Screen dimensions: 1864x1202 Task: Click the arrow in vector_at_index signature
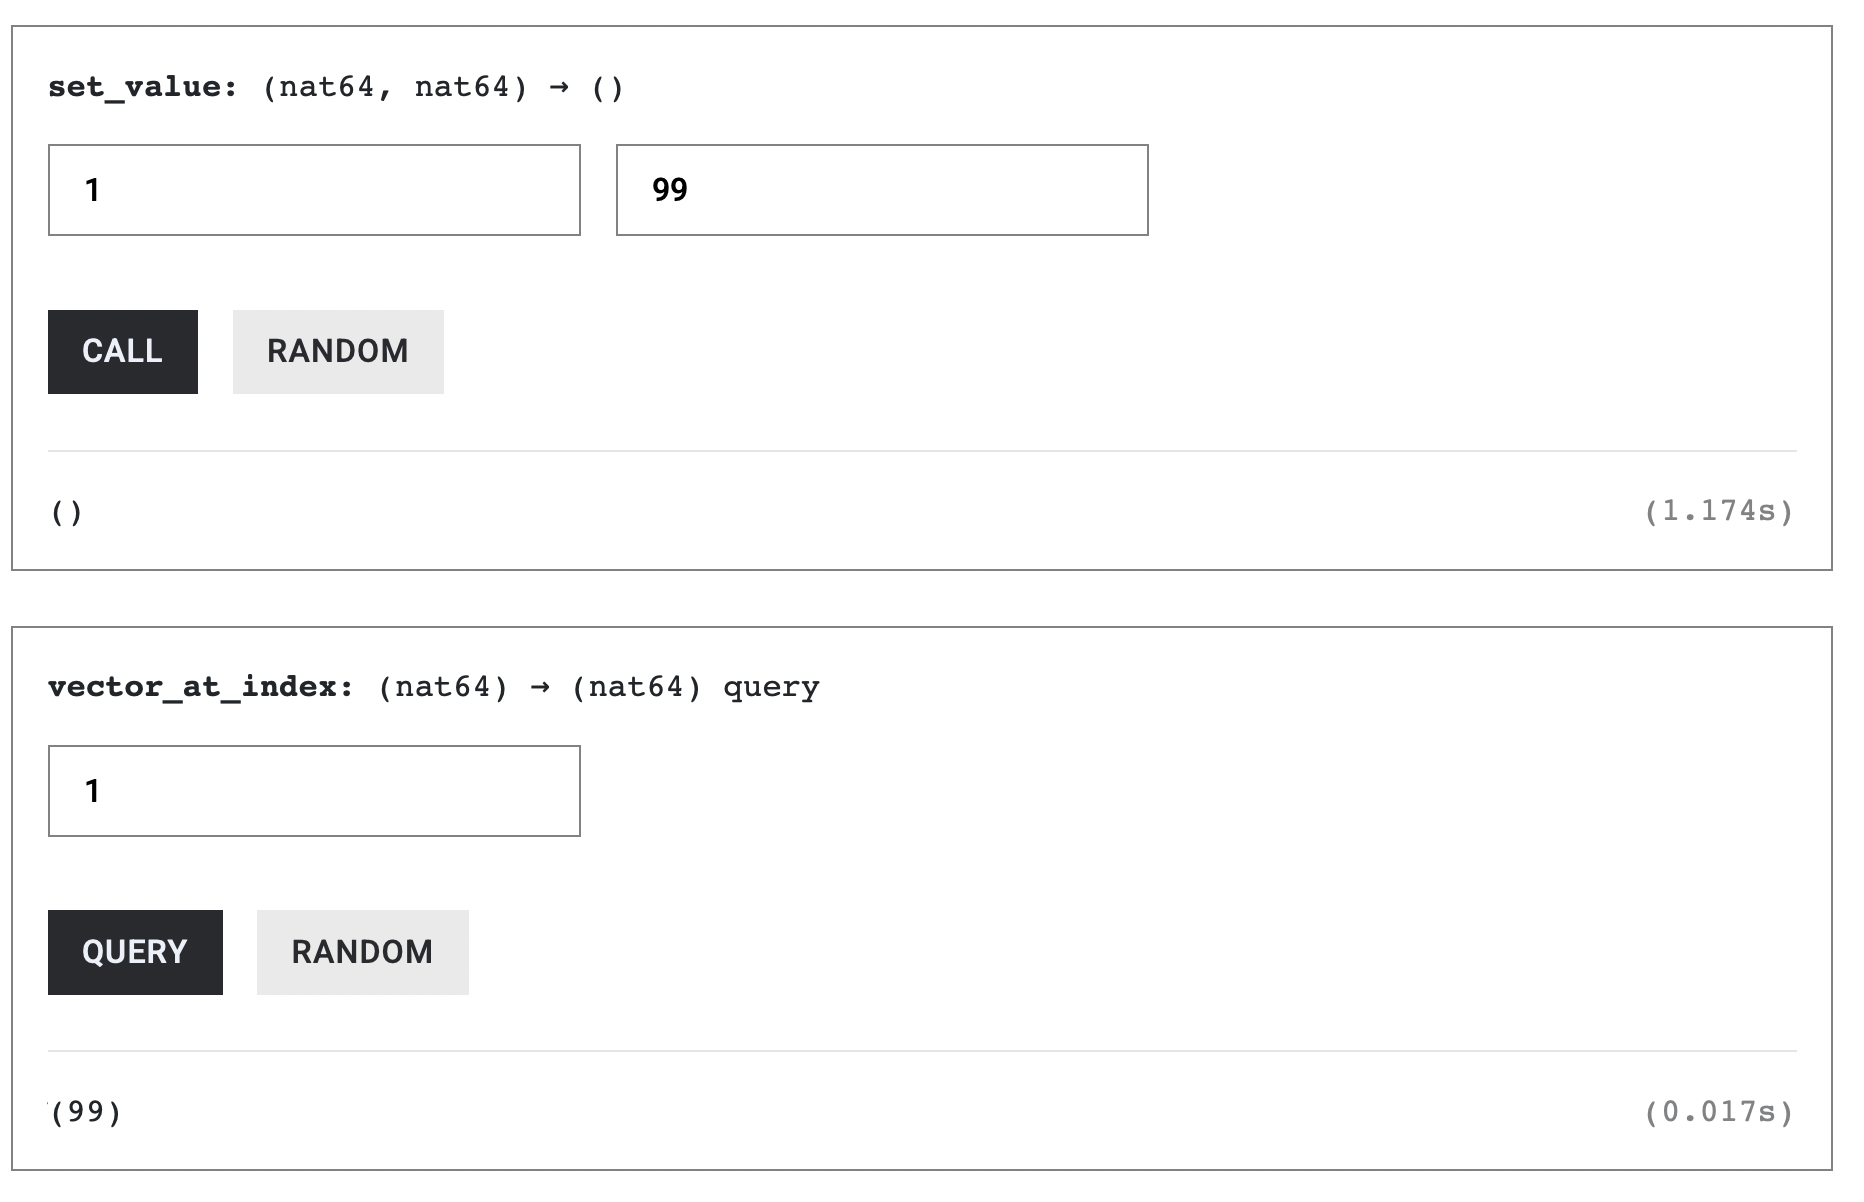click(540, 687)
